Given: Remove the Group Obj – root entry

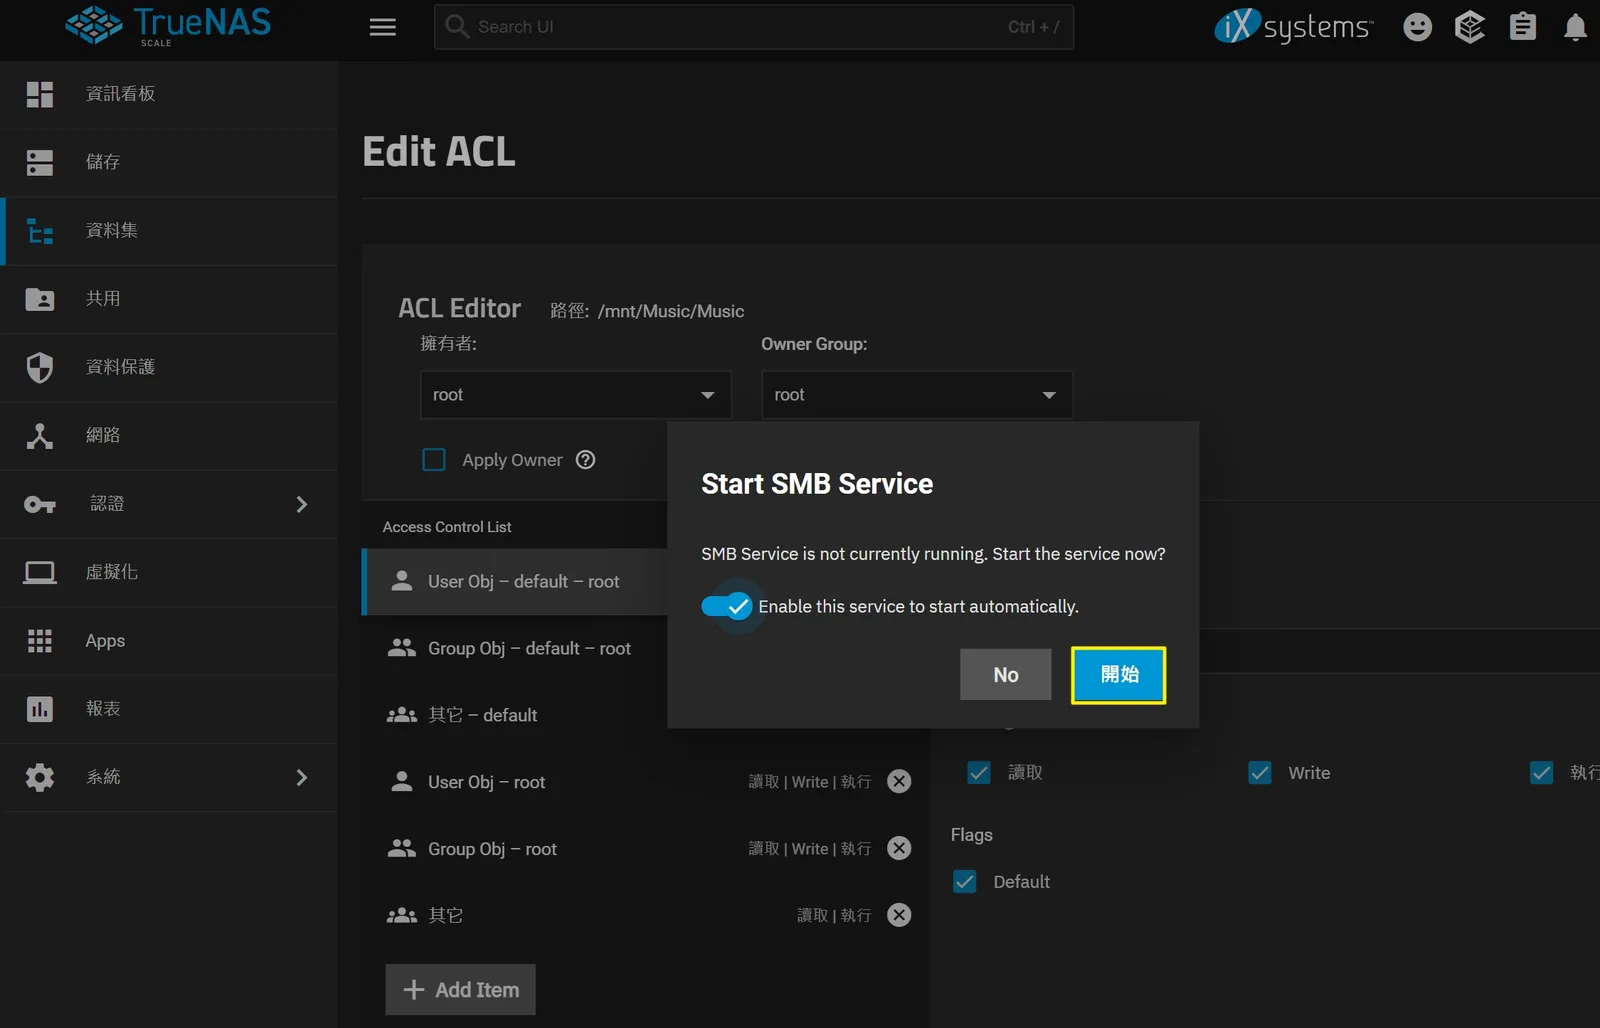Looking at the screenshot, I should pos(899,849).
